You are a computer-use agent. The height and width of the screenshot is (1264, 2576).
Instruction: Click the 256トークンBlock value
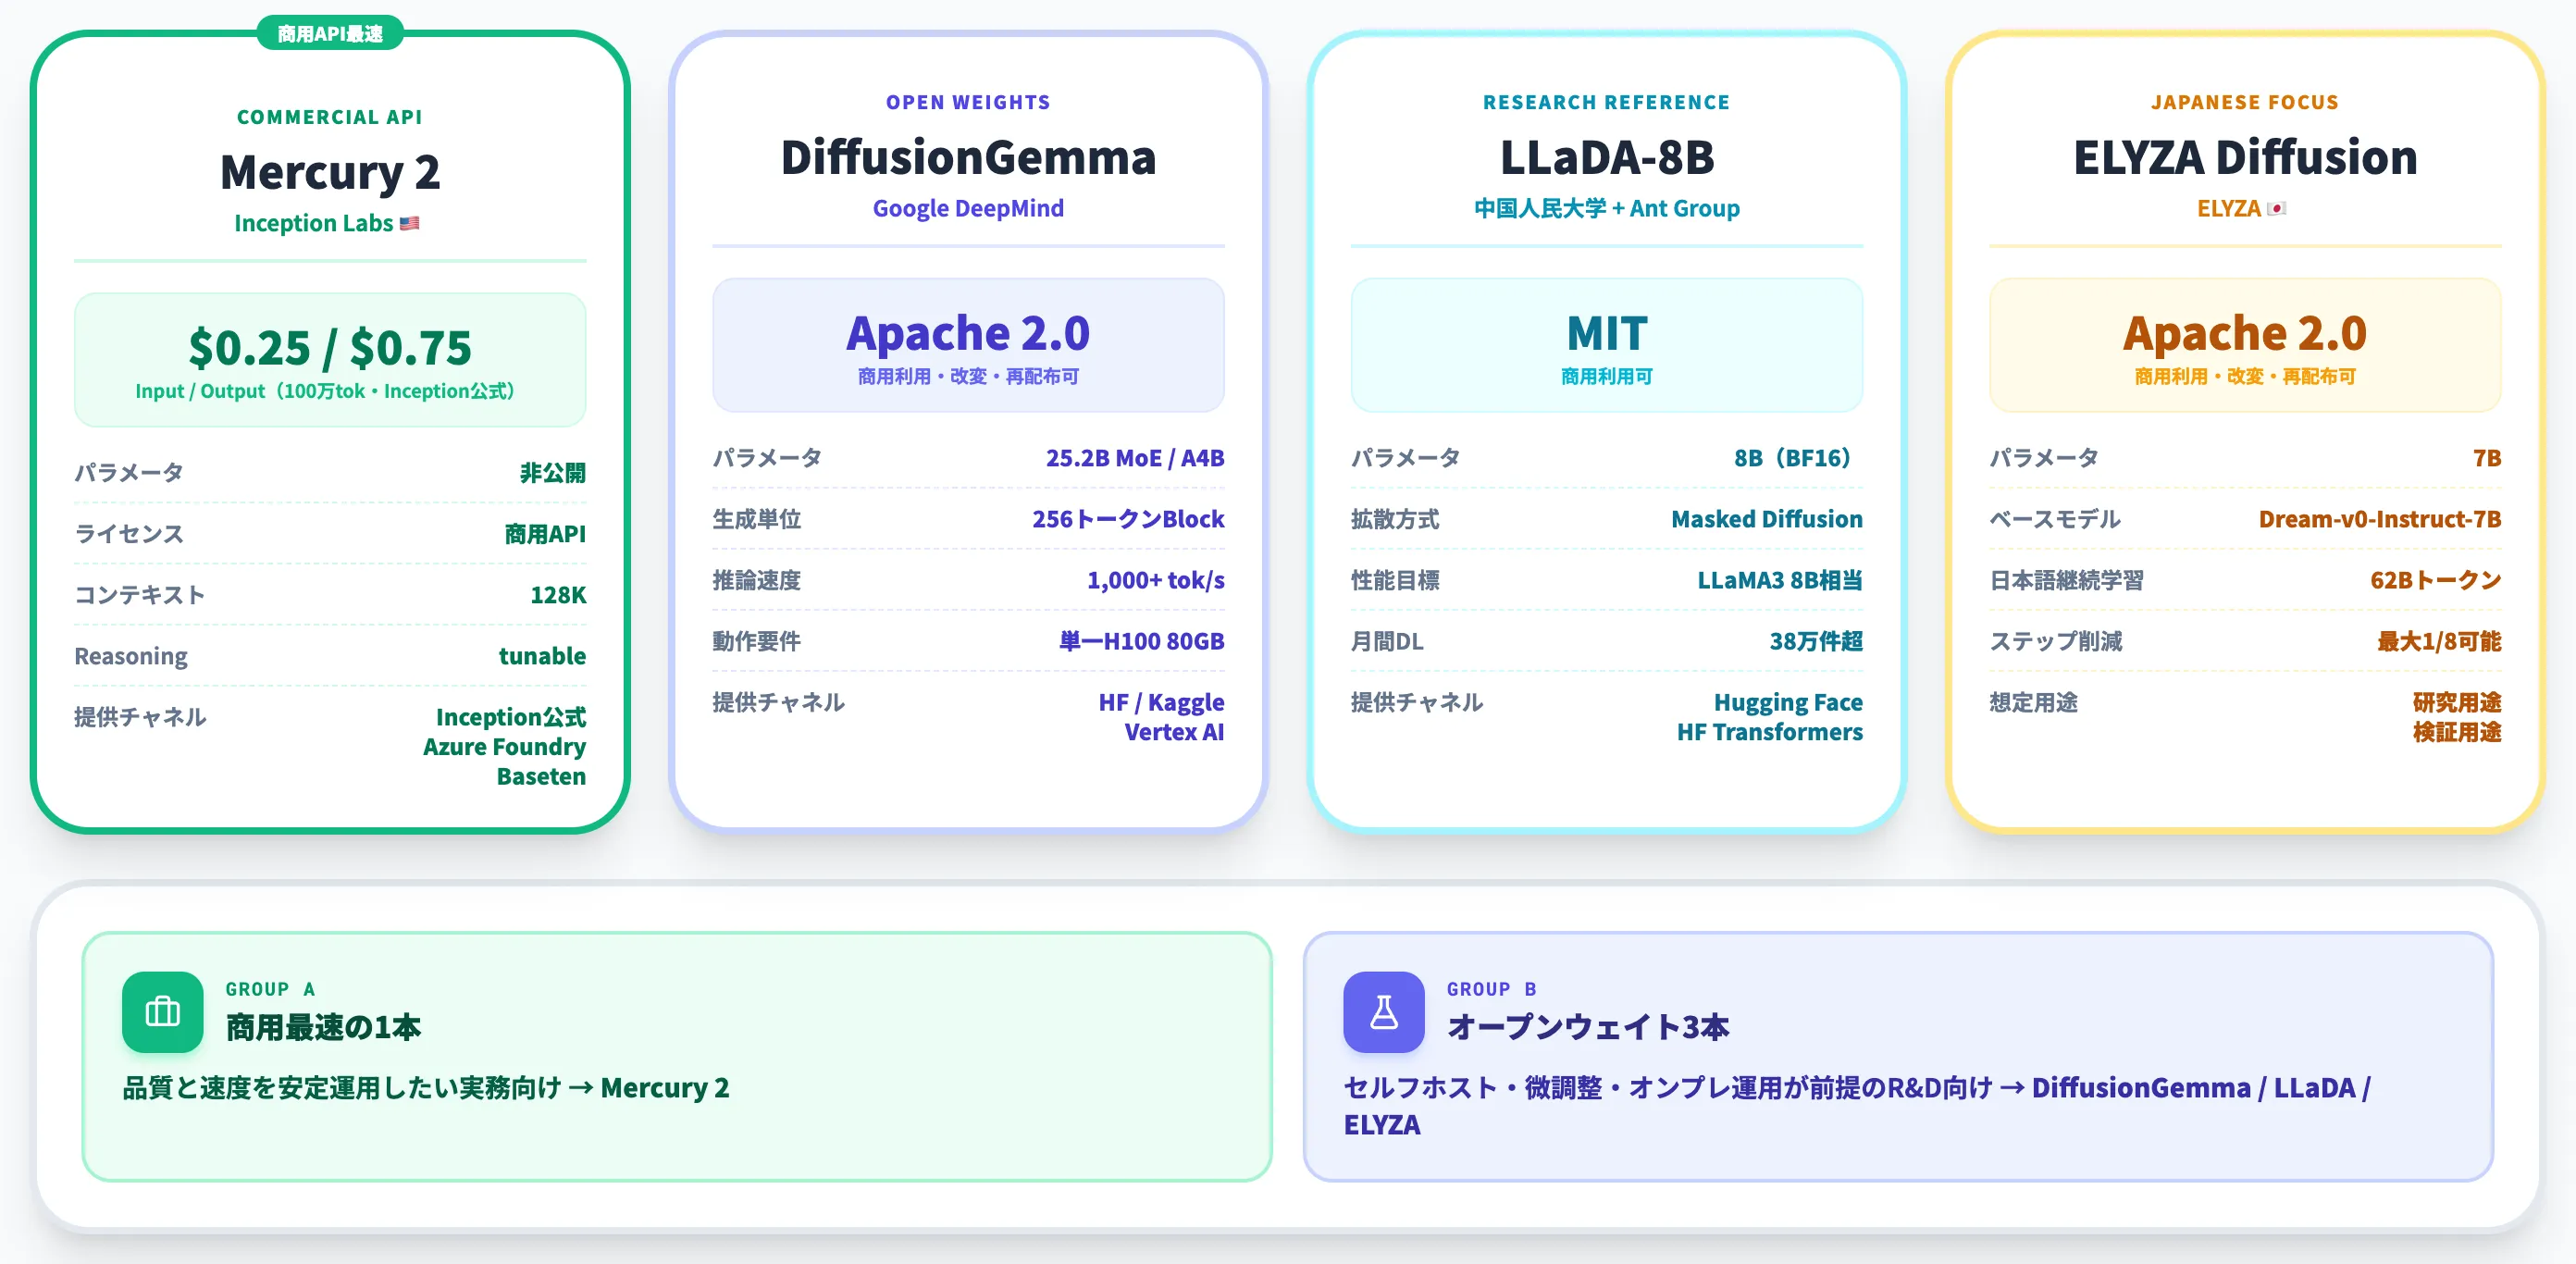(x=1128, y=519)
